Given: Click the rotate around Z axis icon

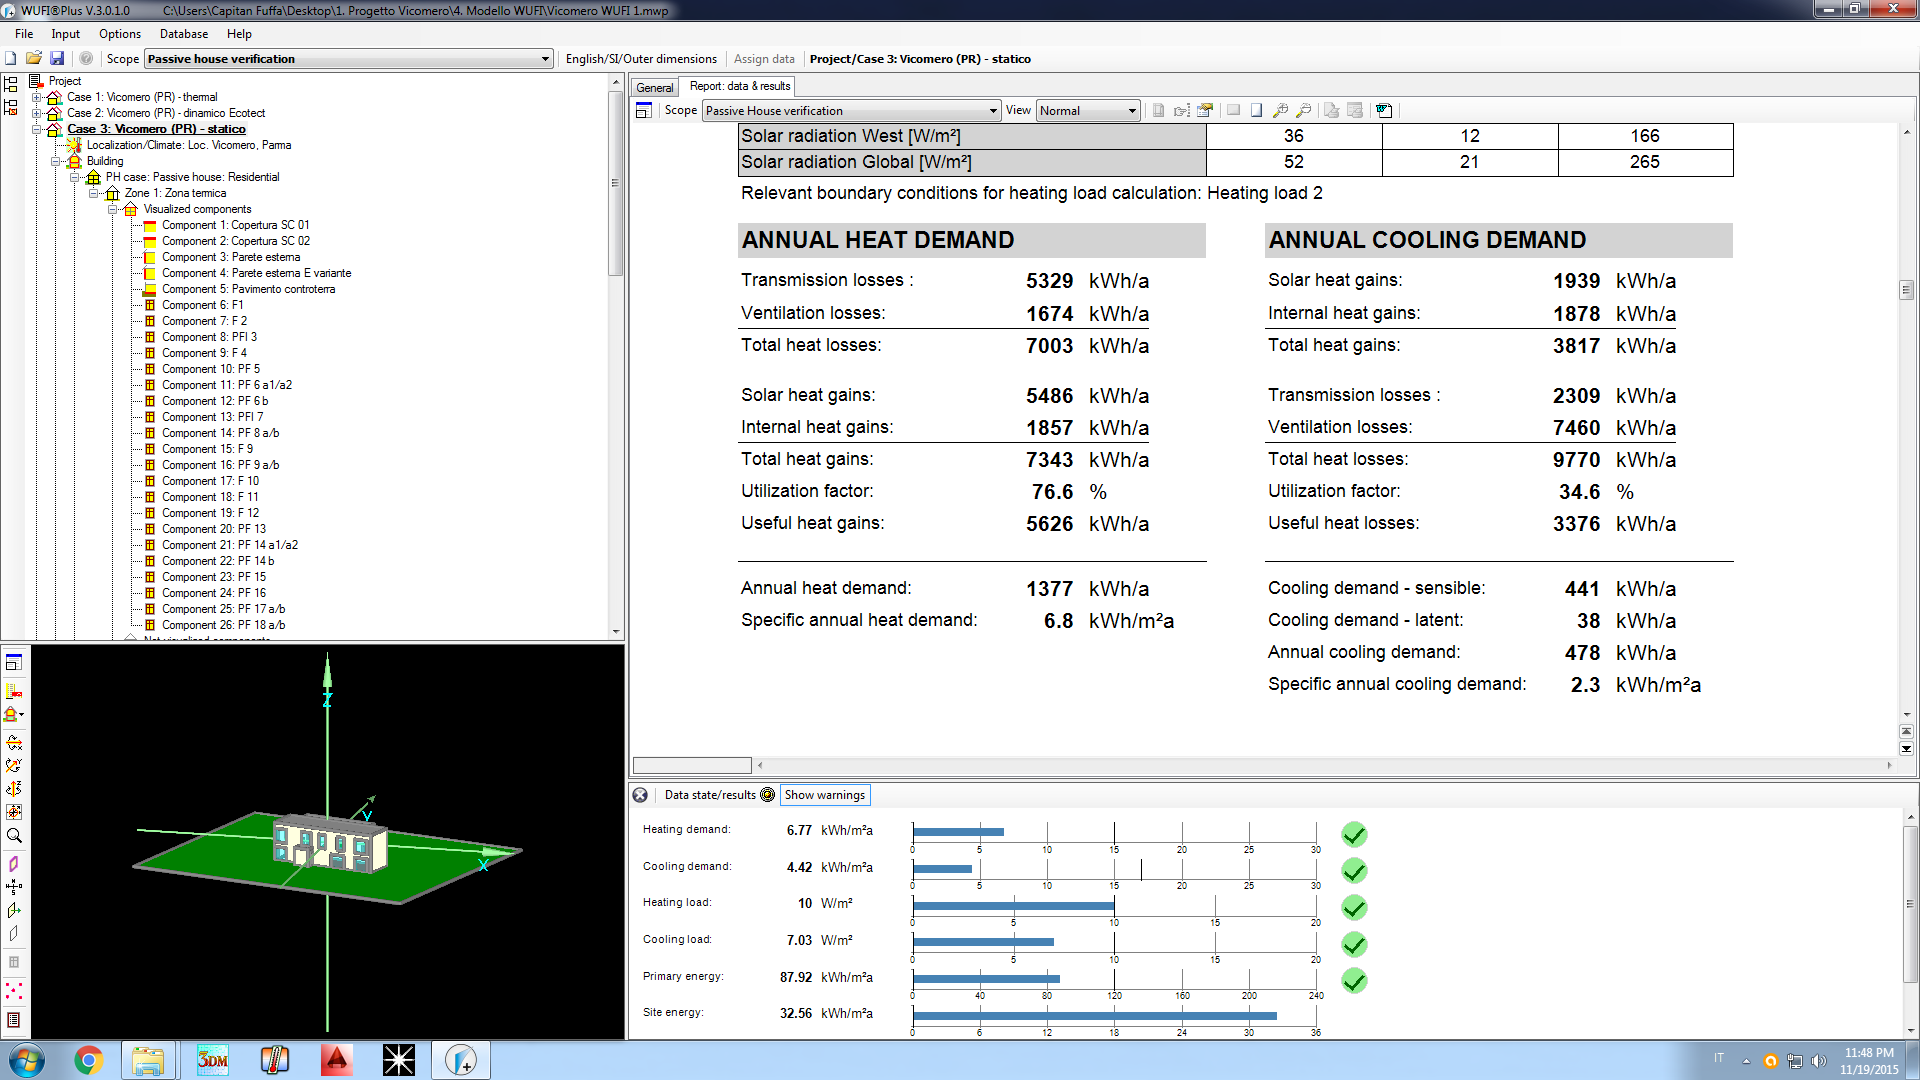Looking at the screenshot, I should pos(14,789).
